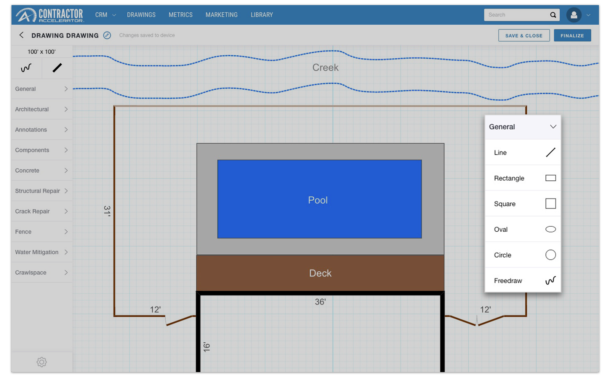Select the Oval shape option
Image resolution: width=610 pixels, height=381 pixels.
[x=522, y=229]
